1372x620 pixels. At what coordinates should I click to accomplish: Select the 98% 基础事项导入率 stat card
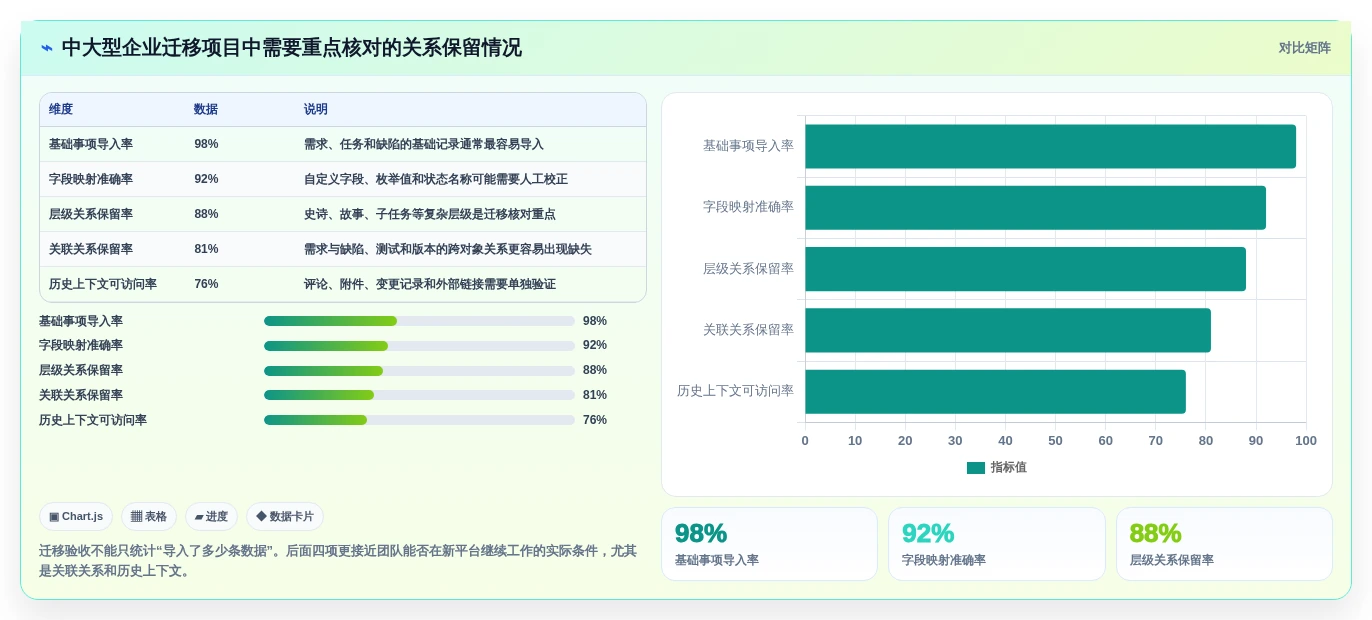(x=769, y=544)
